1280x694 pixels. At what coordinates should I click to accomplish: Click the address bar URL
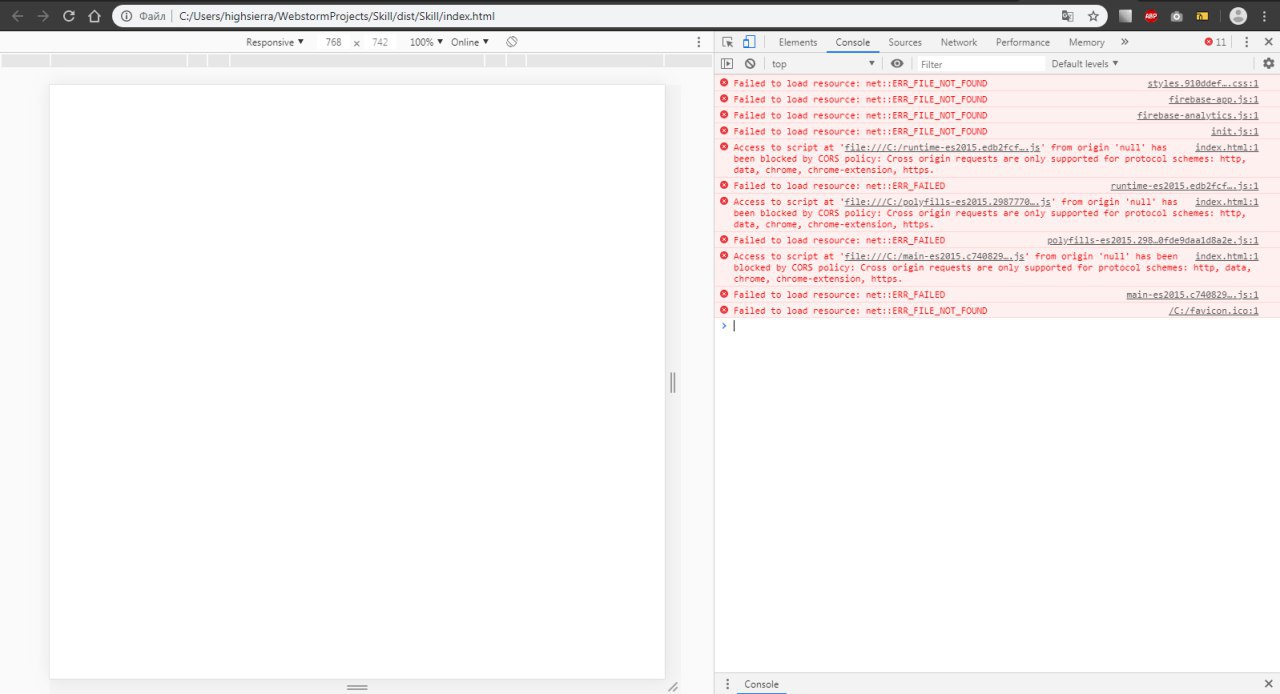336,16
